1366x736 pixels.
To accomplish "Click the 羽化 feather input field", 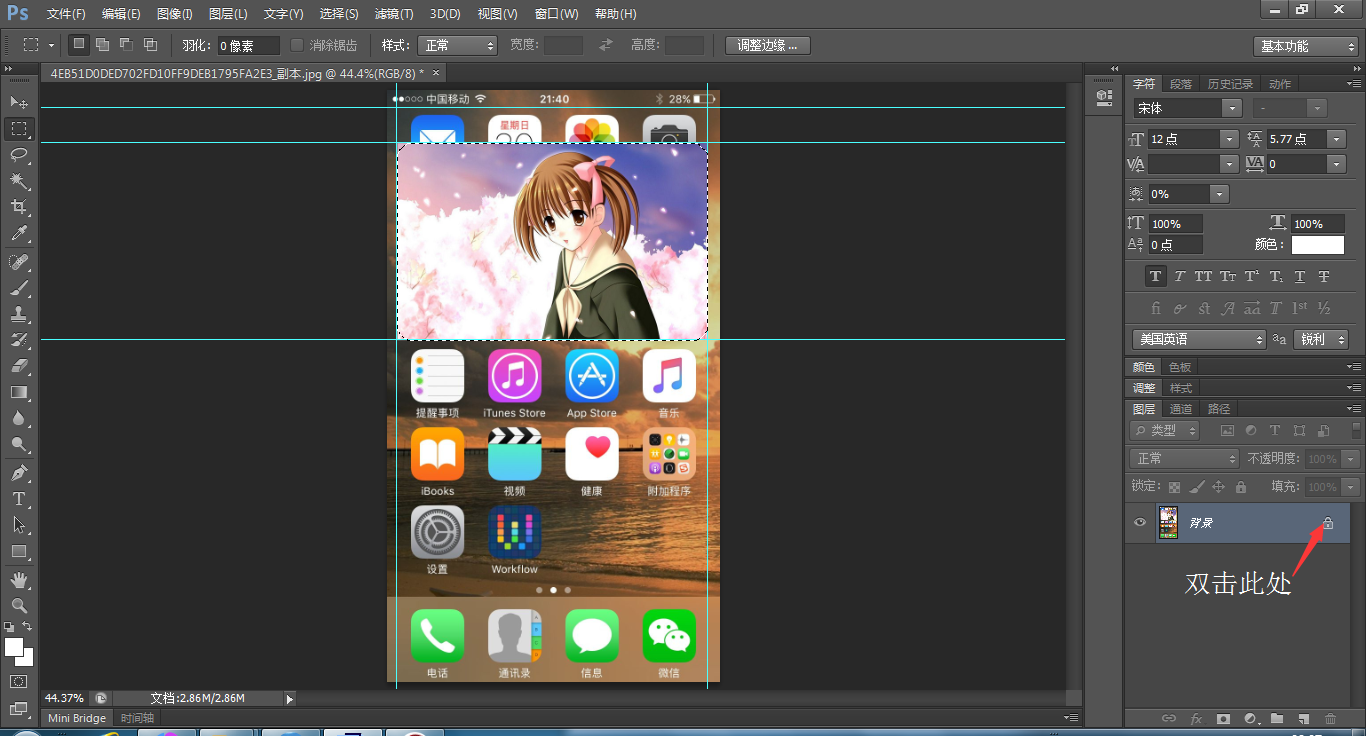I will click(248, 45).
